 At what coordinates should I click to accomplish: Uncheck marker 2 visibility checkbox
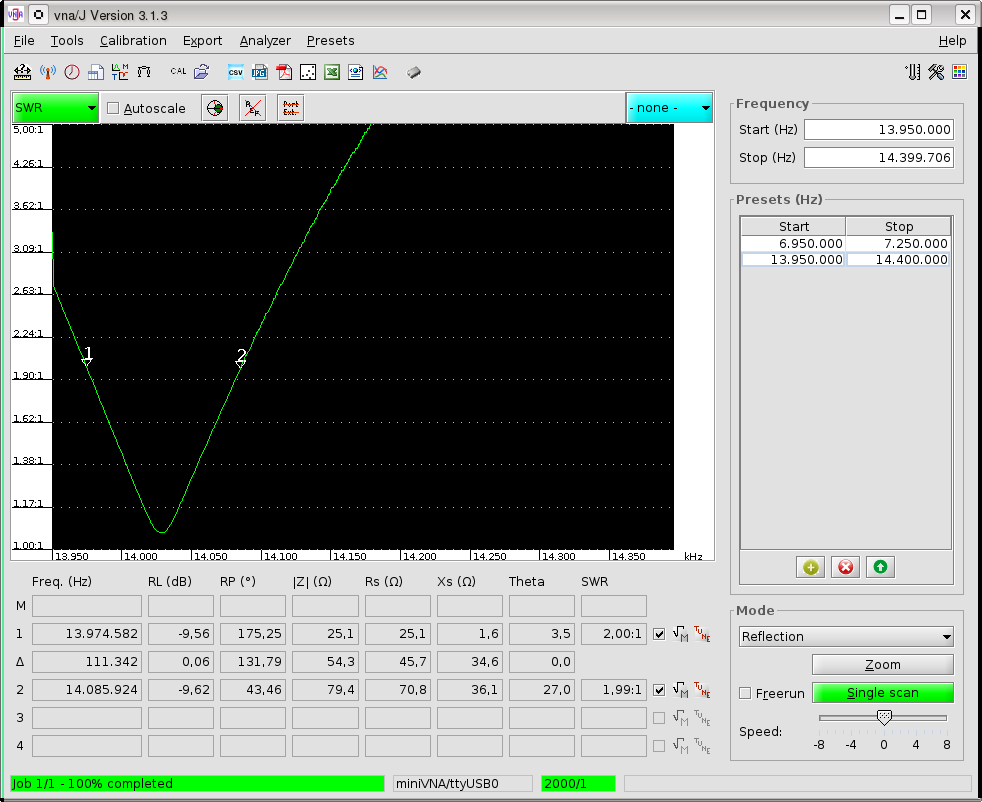pos(659,689)
